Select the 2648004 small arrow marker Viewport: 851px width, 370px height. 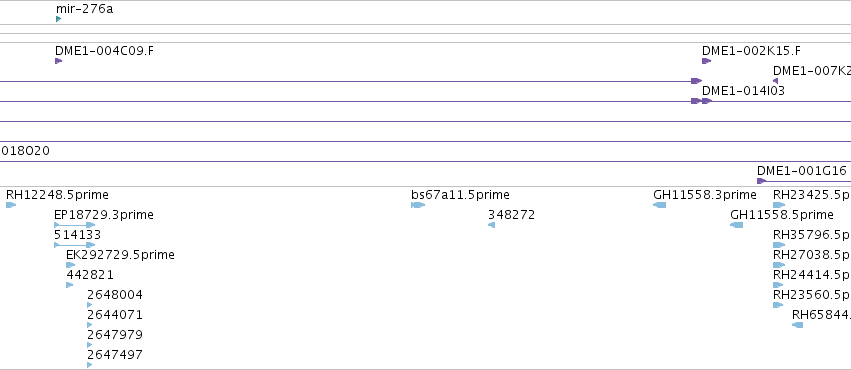(x=90, y=305)
